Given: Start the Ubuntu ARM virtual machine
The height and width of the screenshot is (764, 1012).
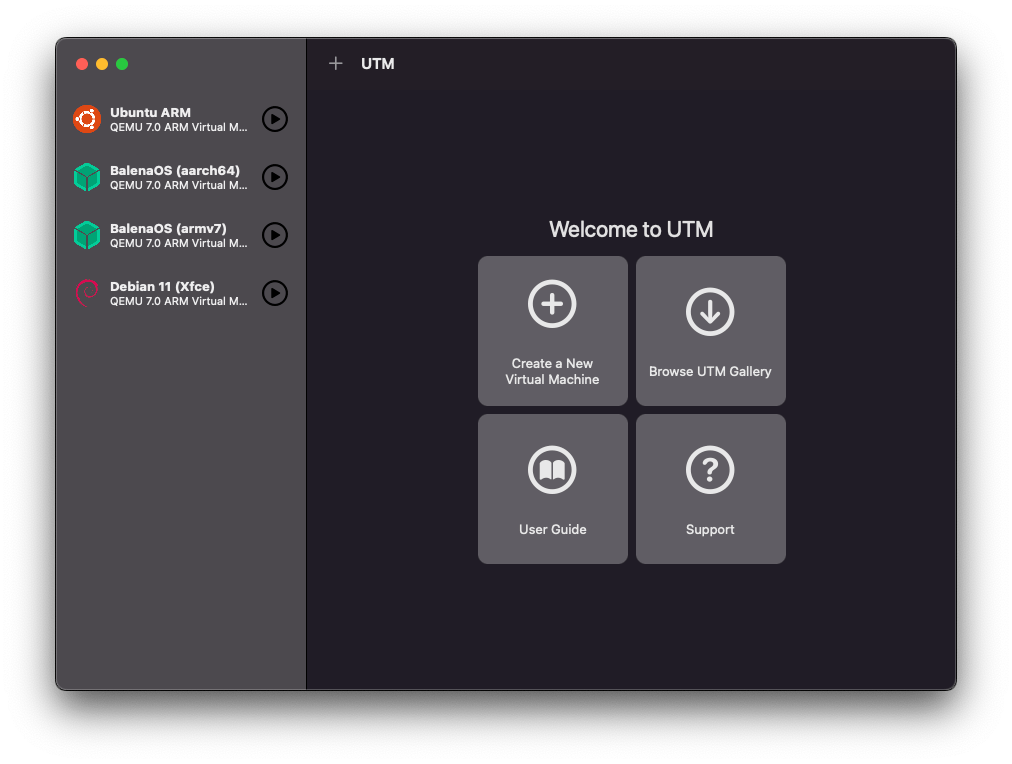Looking at the screenshot, I should [274, 119].
